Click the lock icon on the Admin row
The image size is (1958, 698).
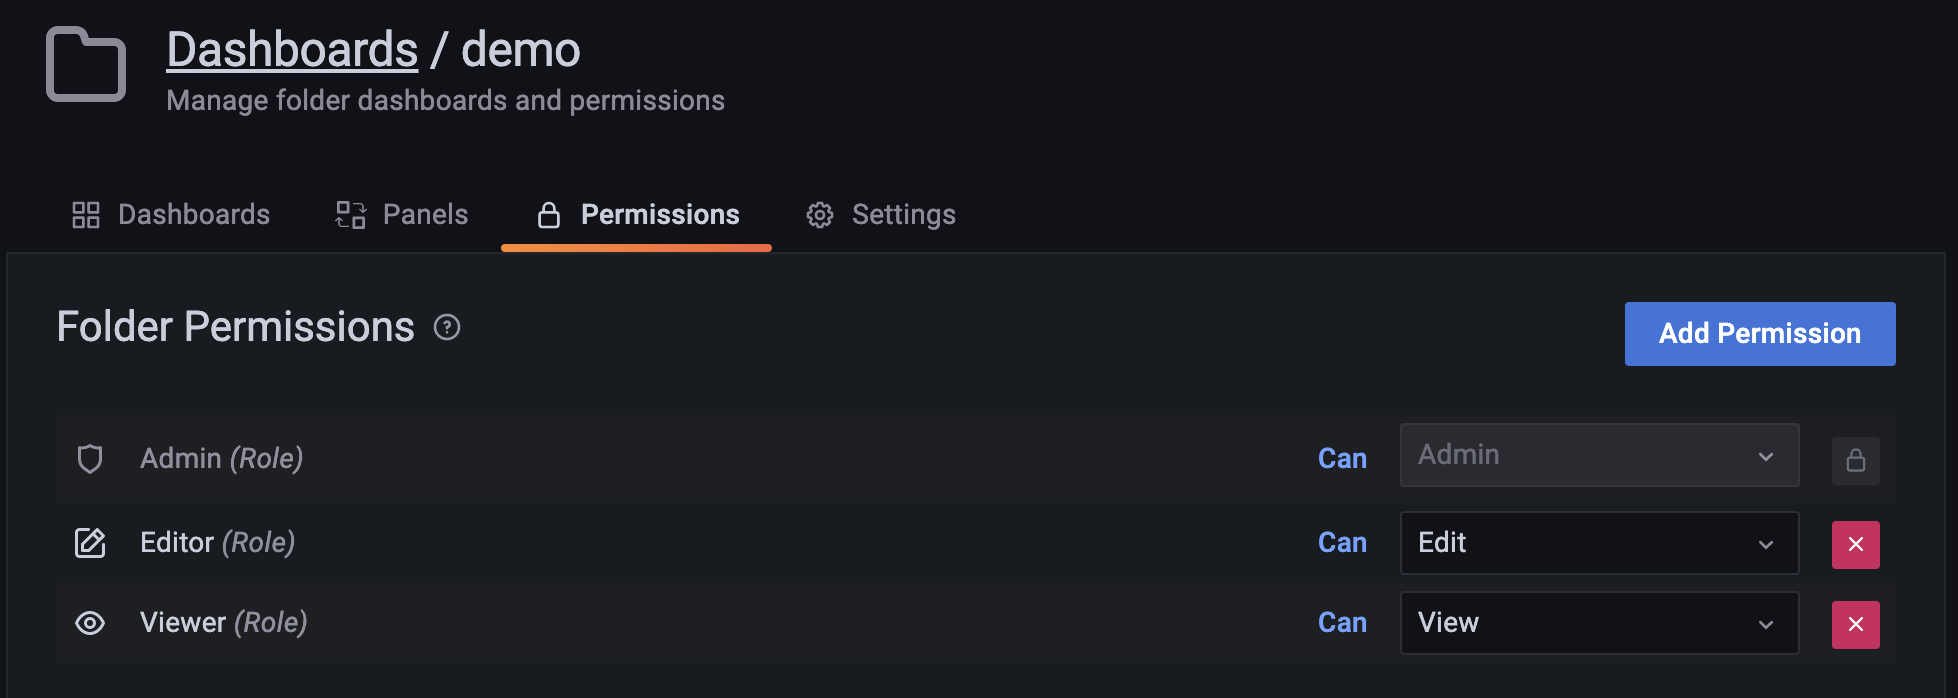(x=1855, y=459)
